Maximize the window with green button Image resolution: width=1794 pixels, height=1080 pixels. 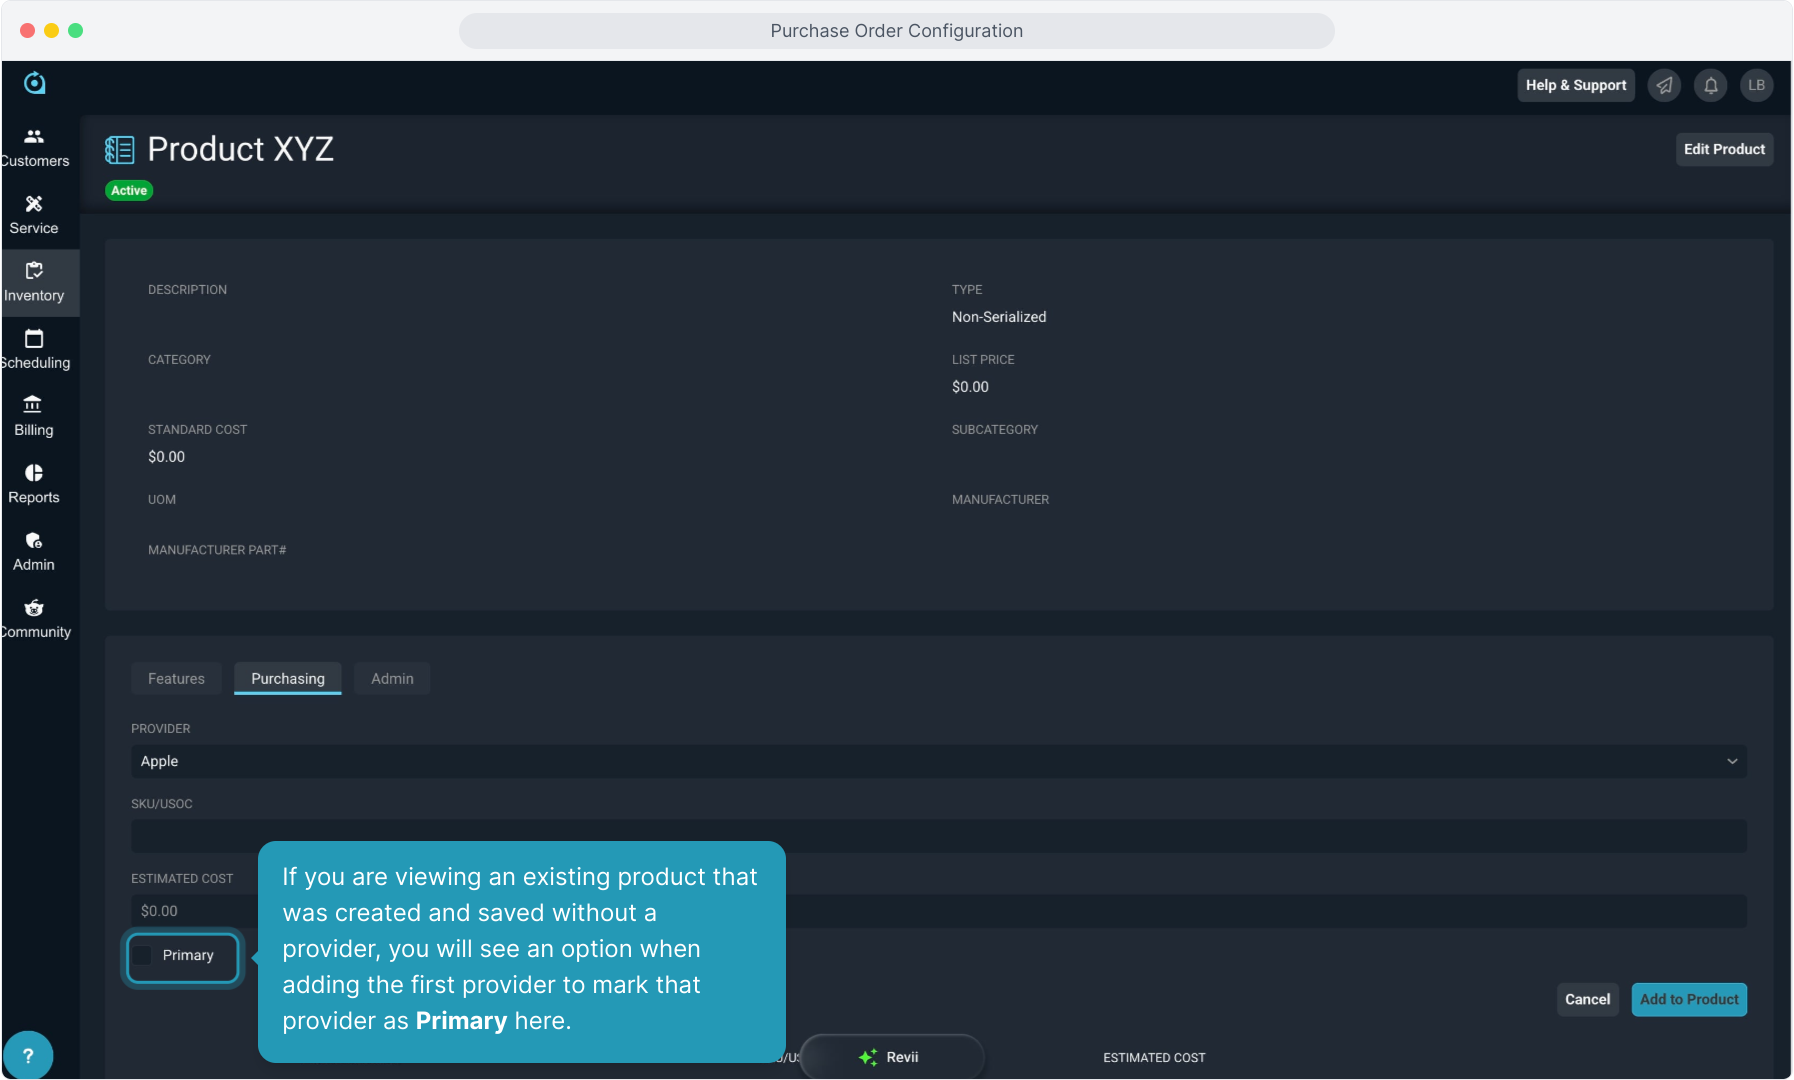coord(75,31)
